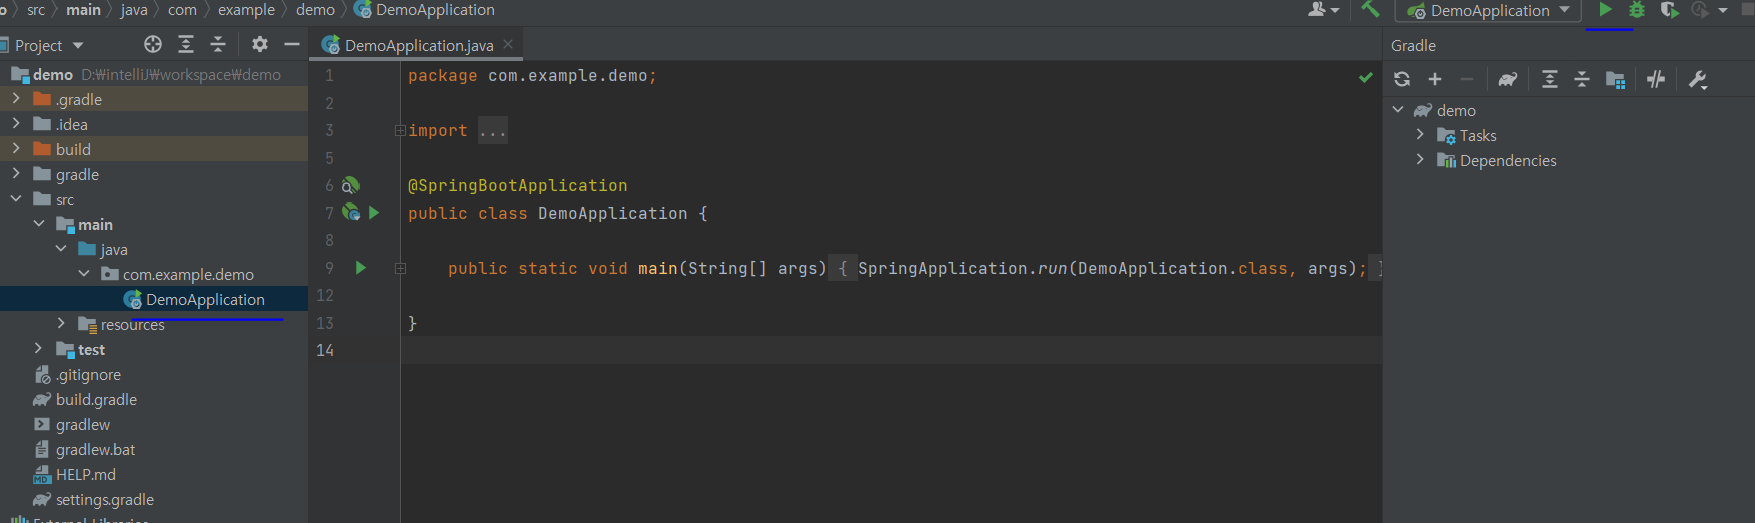Hide the Project tool window
Viewport: 1755px width, 523px height.
coord(292,44)
